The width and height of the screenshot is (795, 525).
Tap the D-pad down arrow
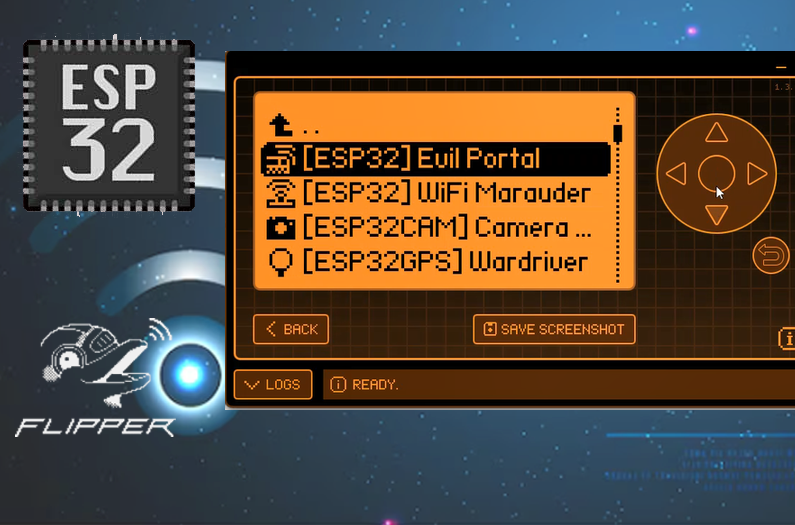coord(716,215)
